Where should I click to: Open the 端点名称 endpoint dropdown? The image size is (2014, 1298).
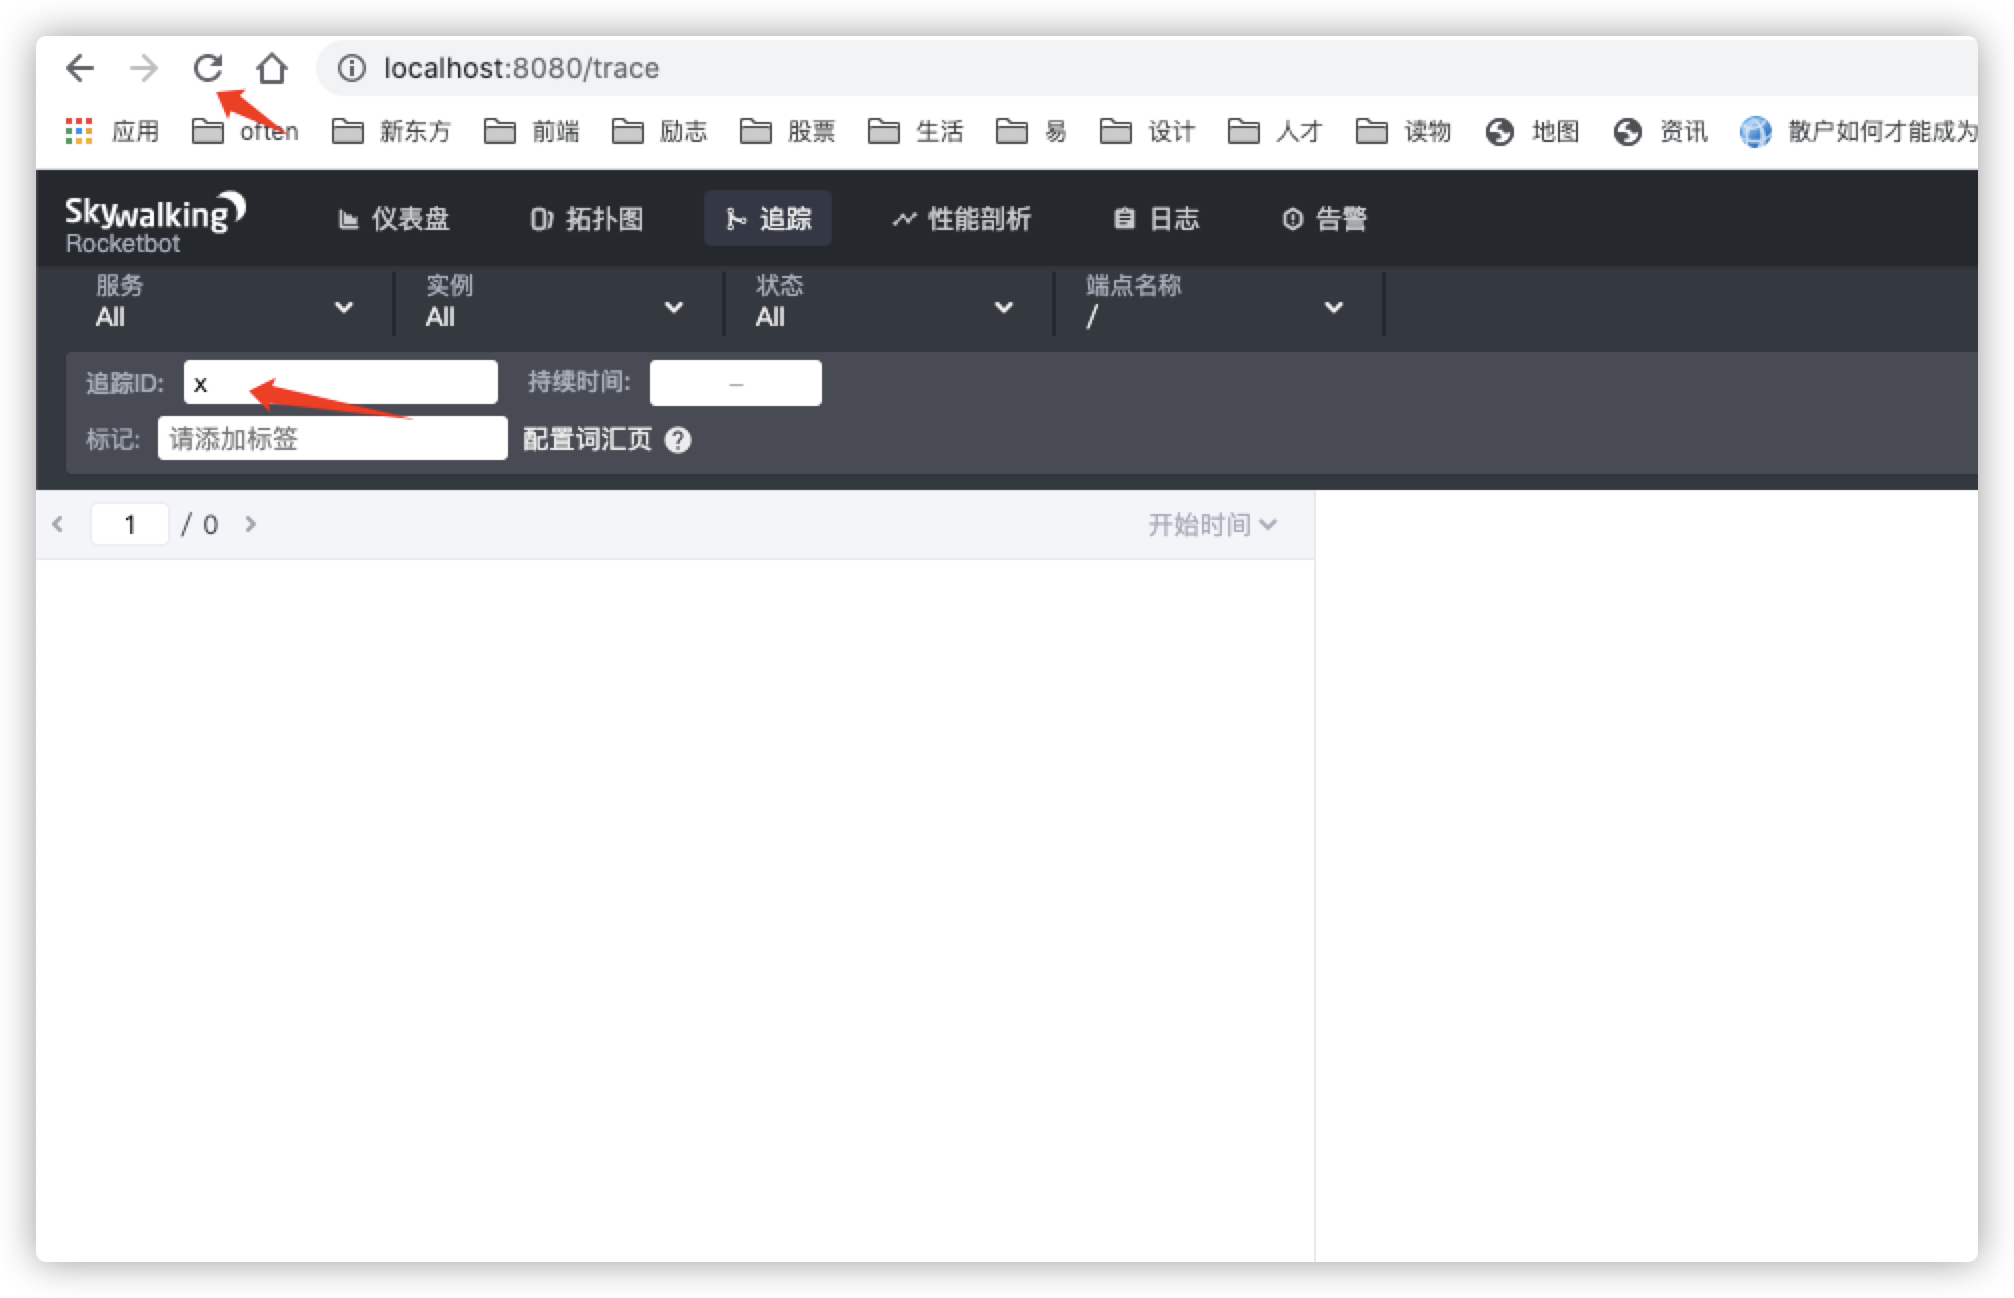(1333, 307)
